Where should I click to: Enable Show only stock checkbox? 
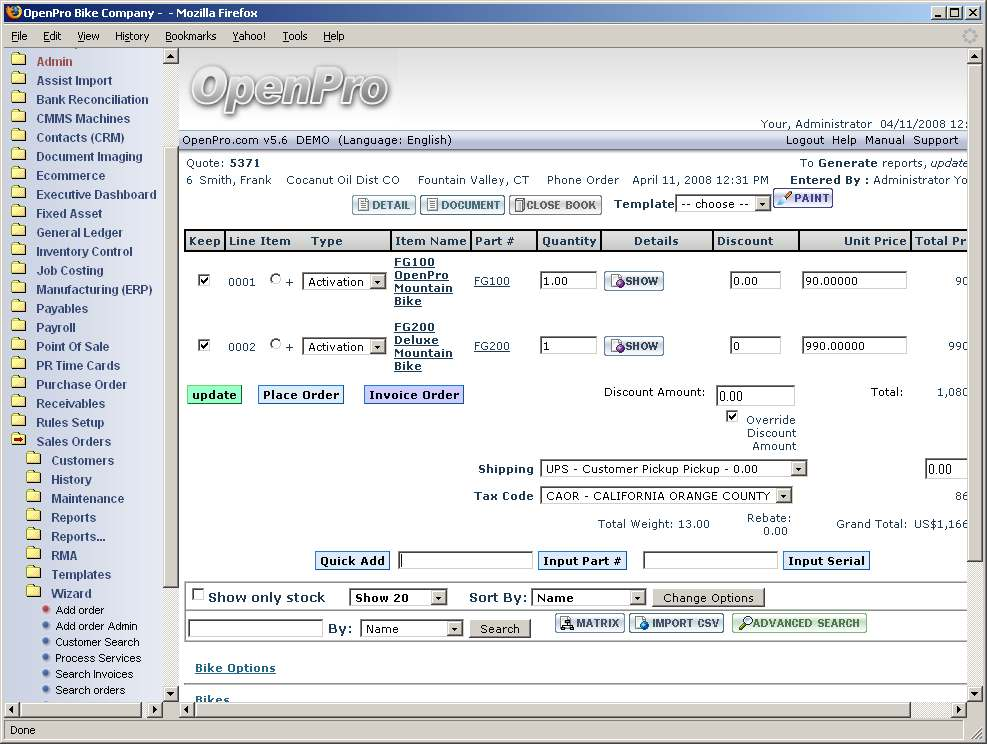click(198, 594)
